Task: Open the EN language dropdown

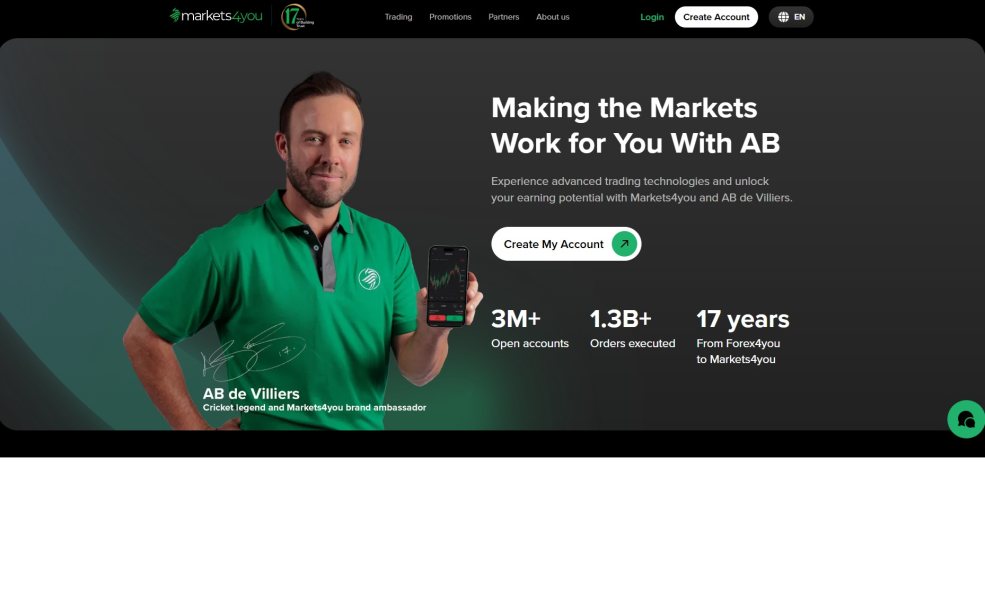Action: click(791, 17)
